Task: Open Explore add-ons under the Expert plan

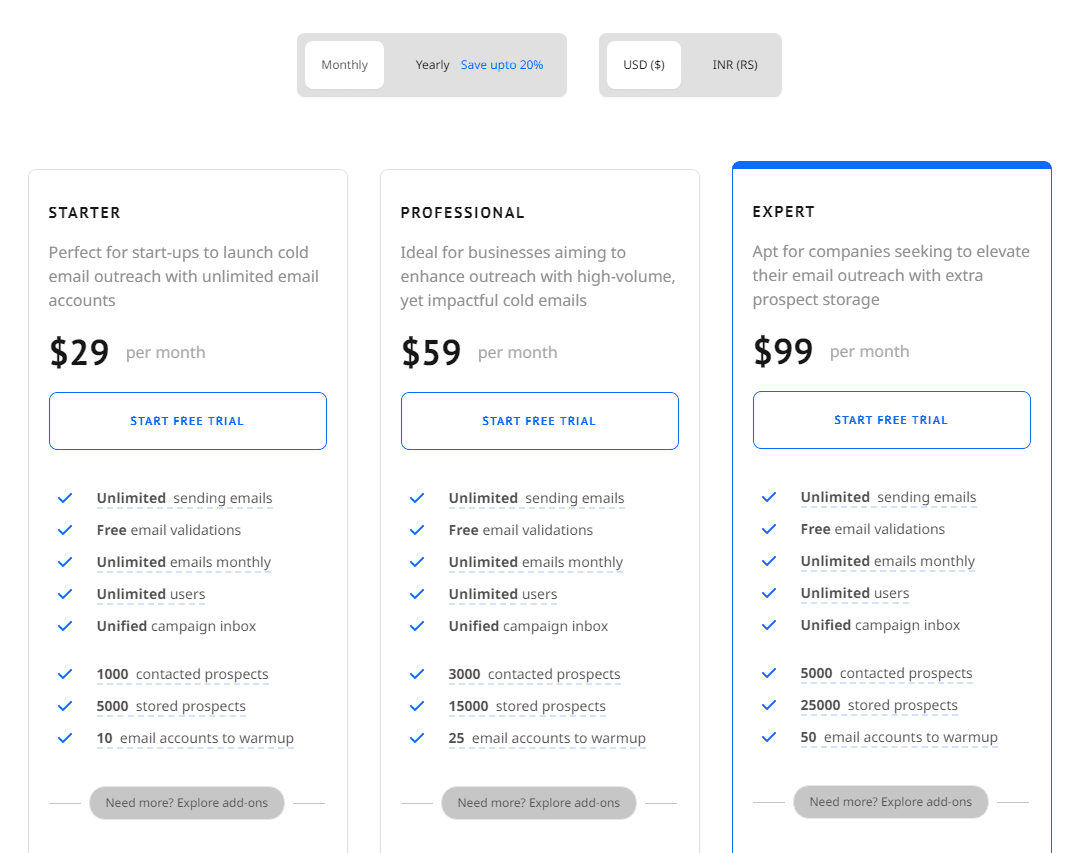Action: point(890,801)
